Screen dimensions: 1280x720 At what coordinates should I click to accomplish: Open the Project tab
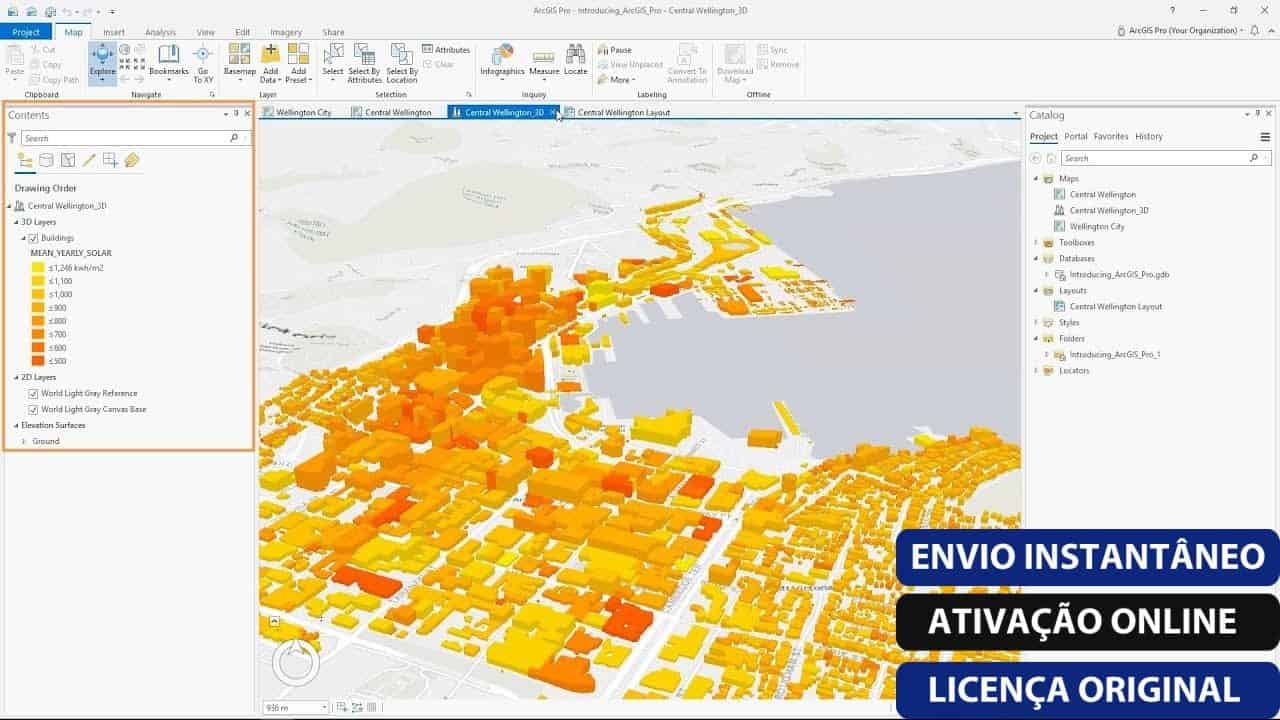[26, 32]
